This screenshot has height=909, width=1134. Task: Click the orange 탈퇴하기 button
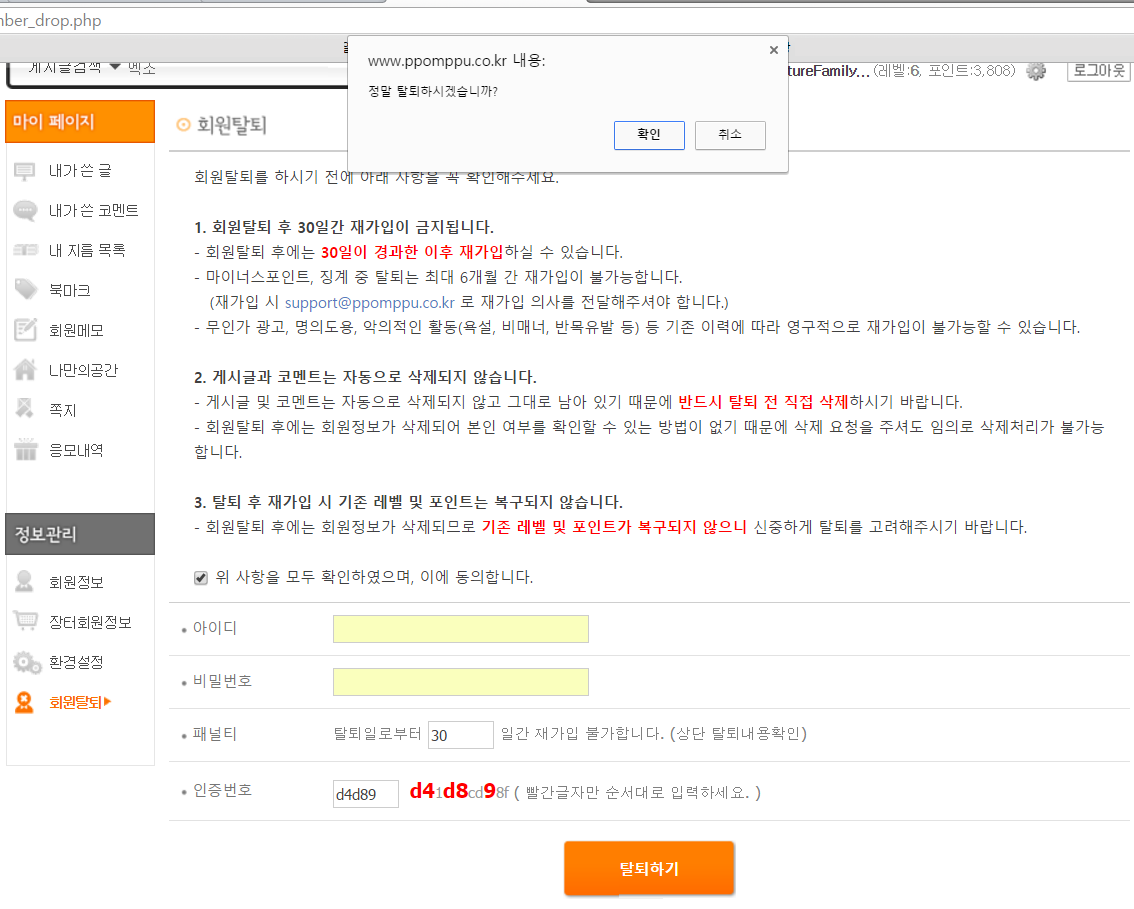coord(649,868)
